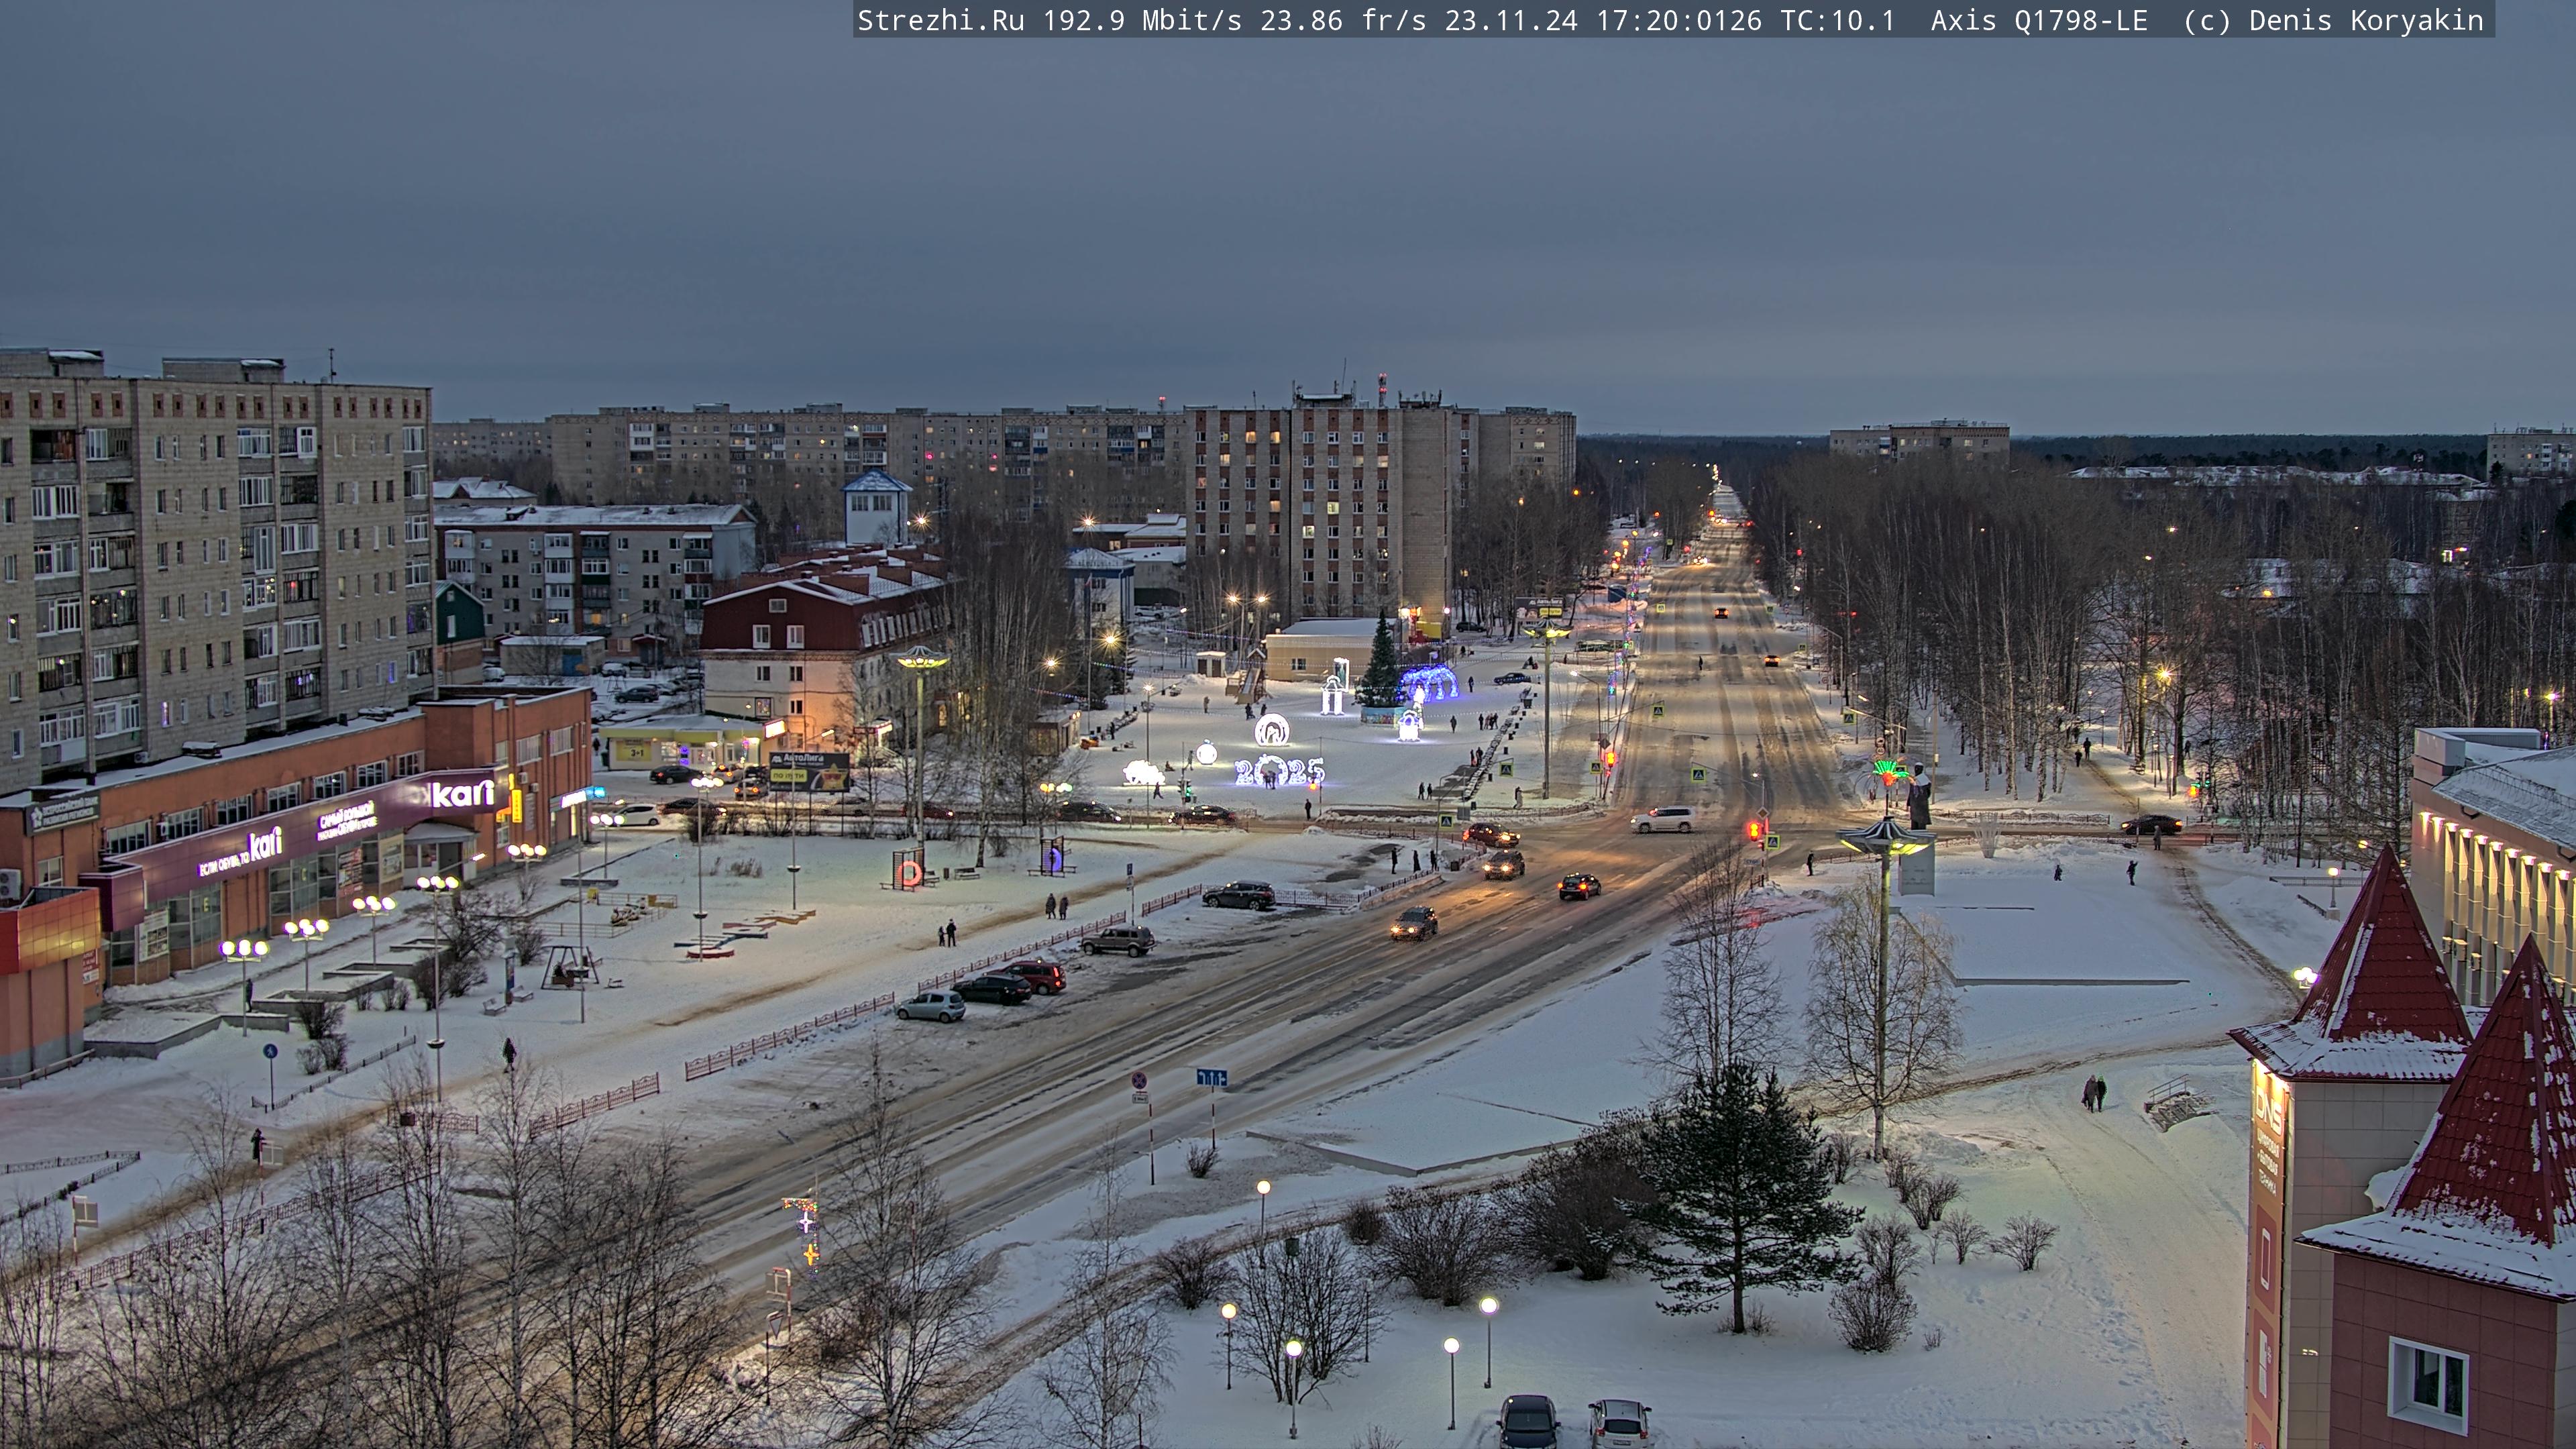Select the "TC:10.1" overlay value
Image resolution: width=2576 pixels, height=1449 pixels.
pyautogui.click(x=1838, y=21)
